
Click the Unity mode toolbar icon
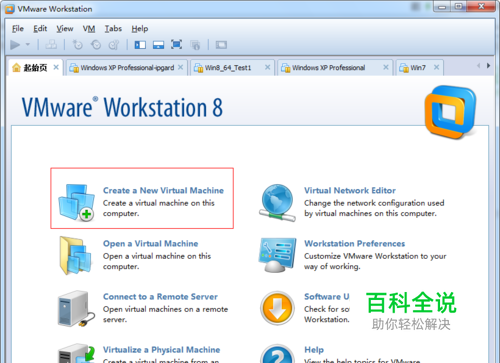click(x=195, y=44)
